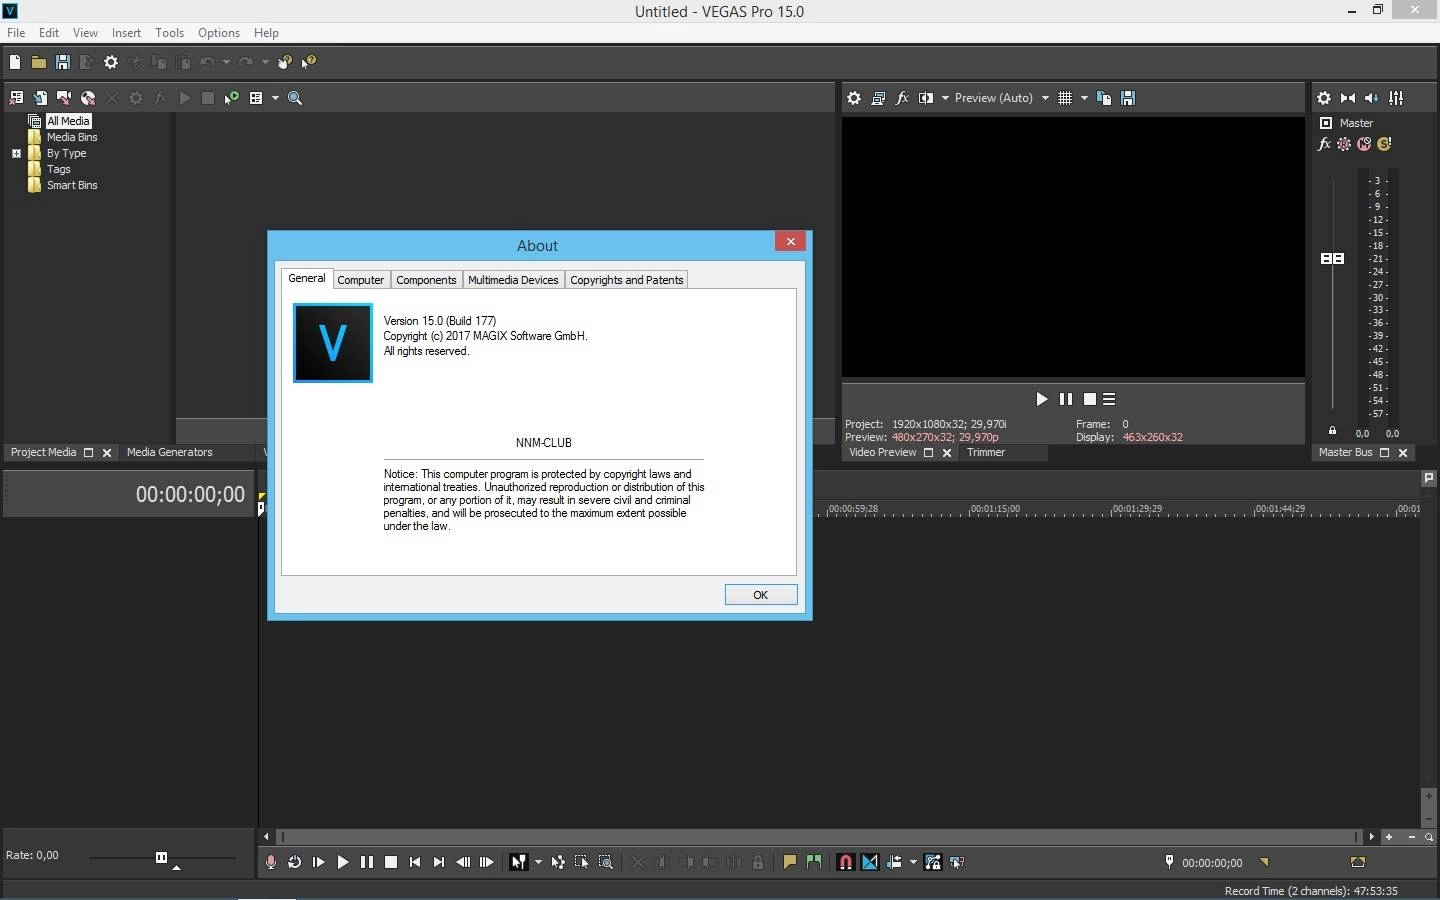This screenshot has width=1440, height=900.
Task: Toggle Auto Preview in the Project Media toolbar
Action: [232, 98]
